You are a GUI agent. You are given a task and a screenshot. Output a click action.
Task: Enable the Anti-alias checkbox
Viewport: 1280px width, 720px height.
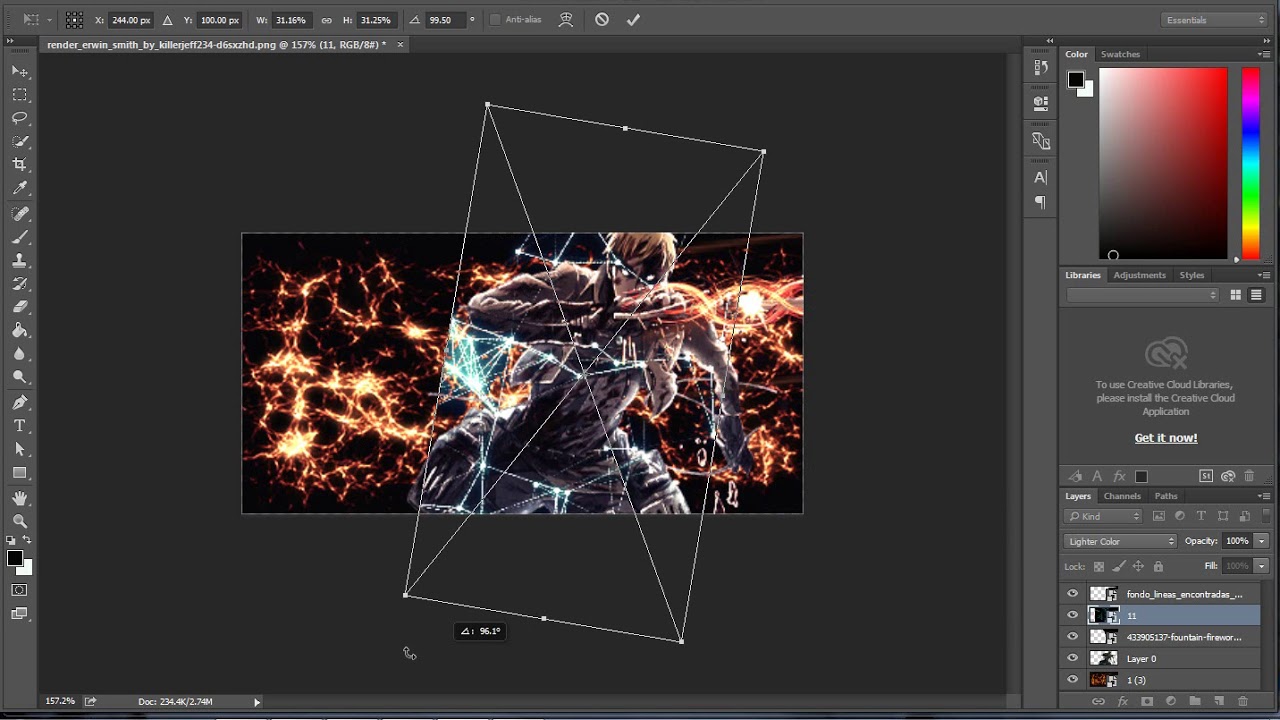click(495, 20)
